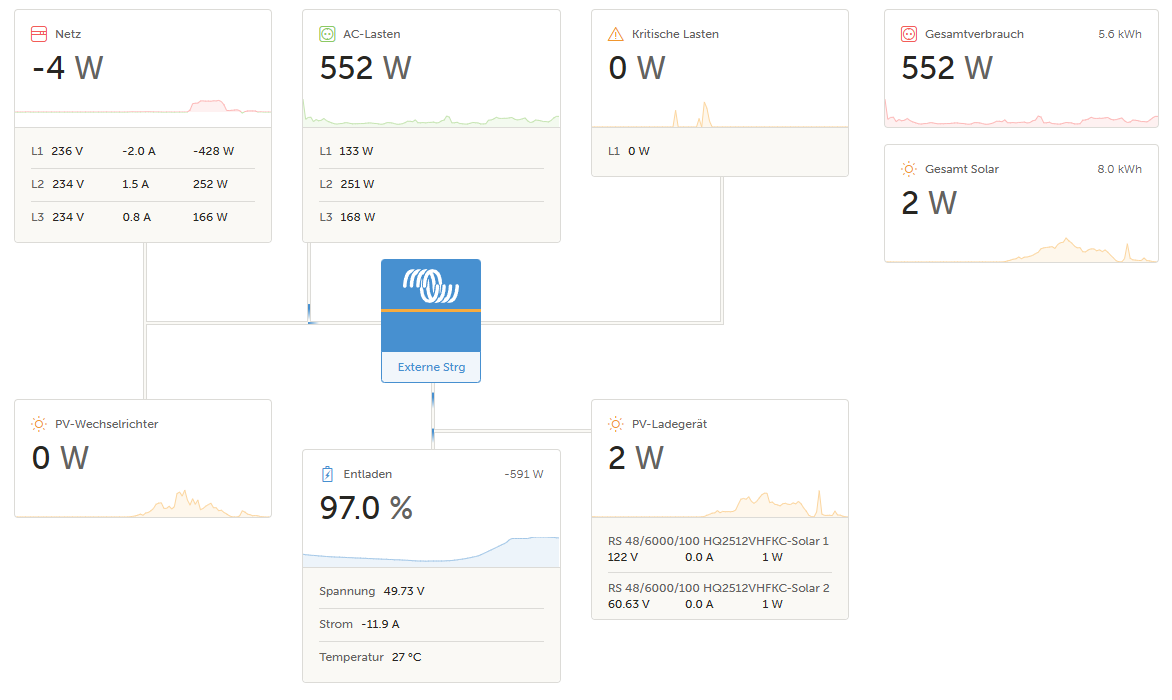
Task: Click the Netz L1 -428 W value
Action: pyautogui.click(x=214, y=151)
